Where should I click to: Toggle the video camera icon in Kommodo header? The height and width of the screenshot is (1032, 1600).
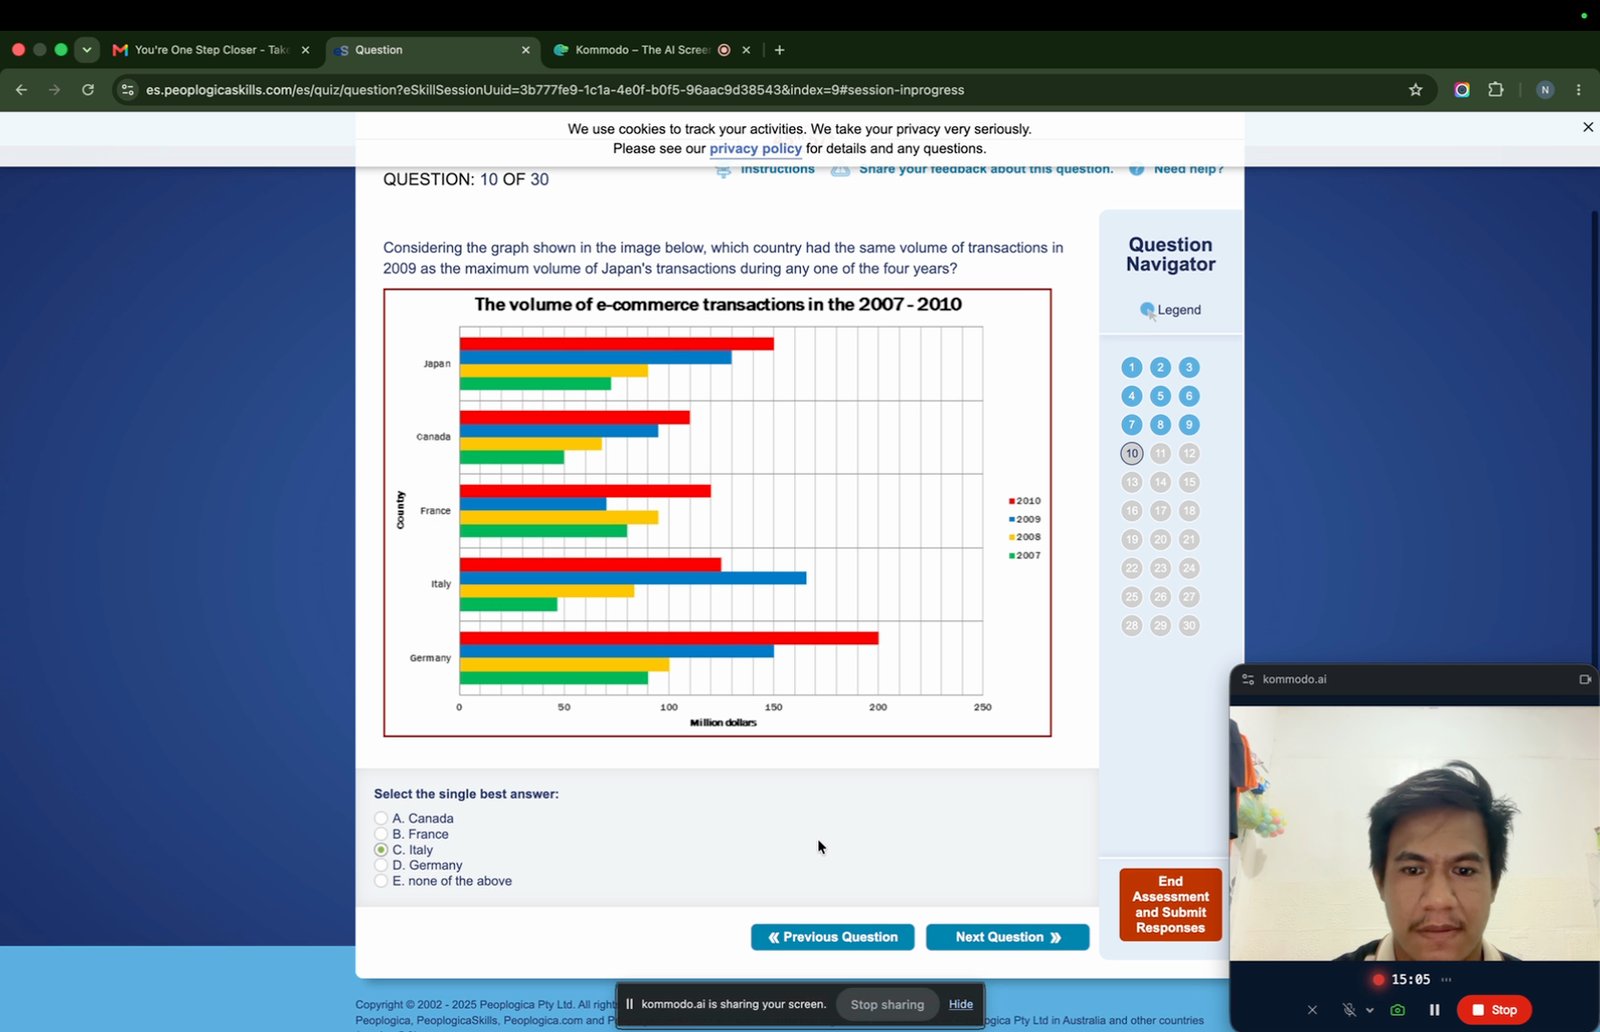[x=1585, y=679]
